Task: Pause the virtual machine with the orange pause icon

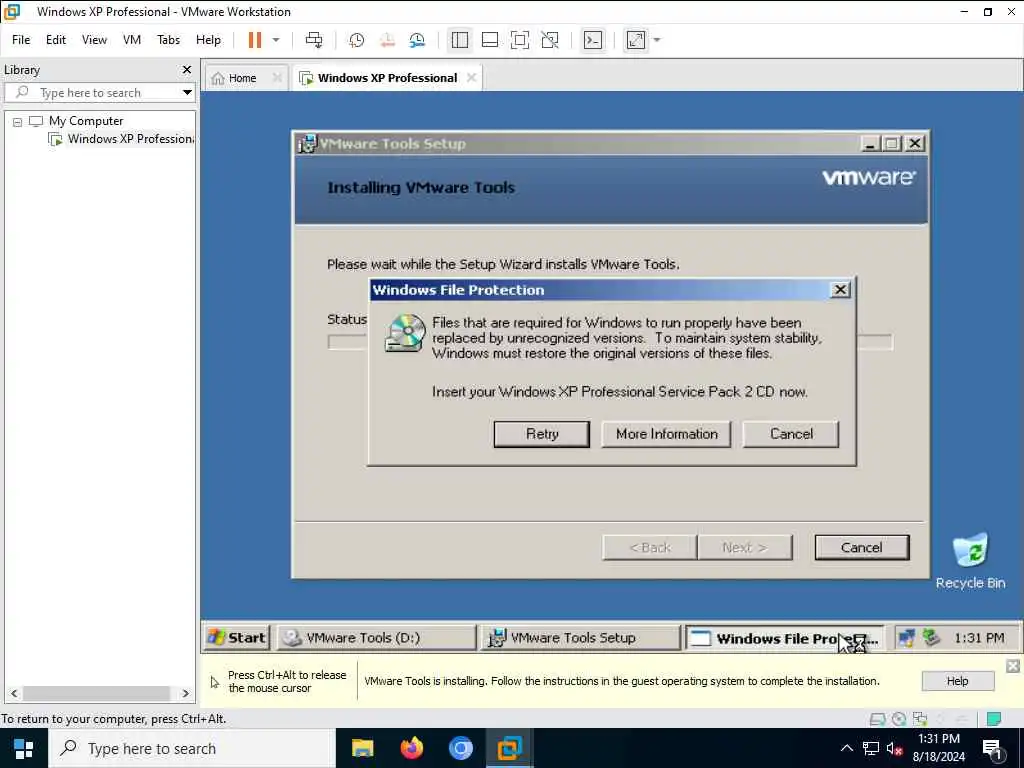Action: (x=255, y=40)
